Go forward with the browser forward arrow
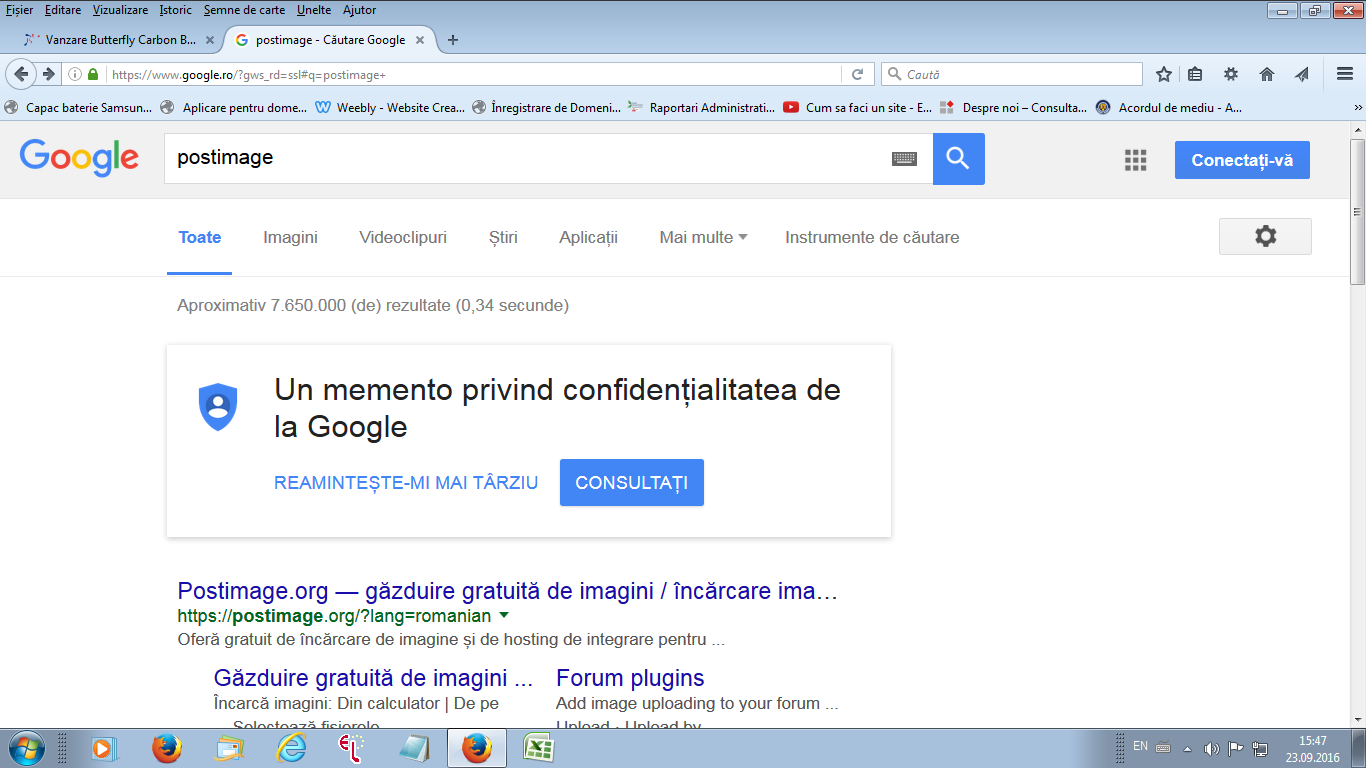Screen dimensions: 1366x768 point(48,74)
